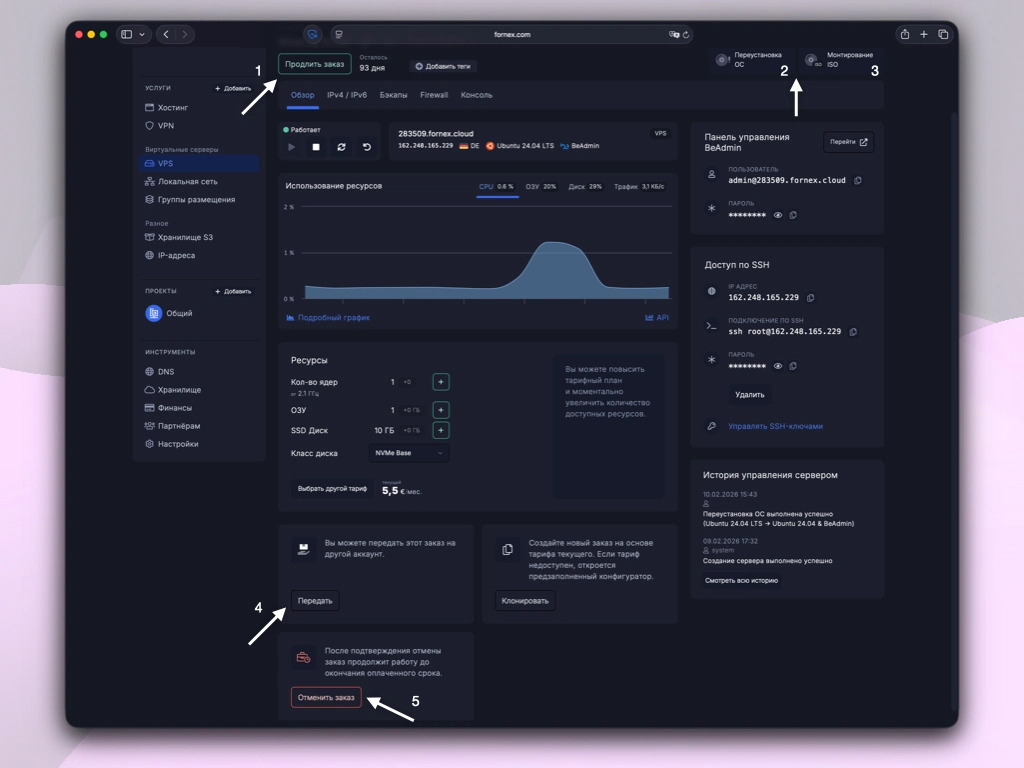This screenshot has height=768, width=1024.
Task: Open 'Хранилище' under Инструменты
Action: coord(179,390)
